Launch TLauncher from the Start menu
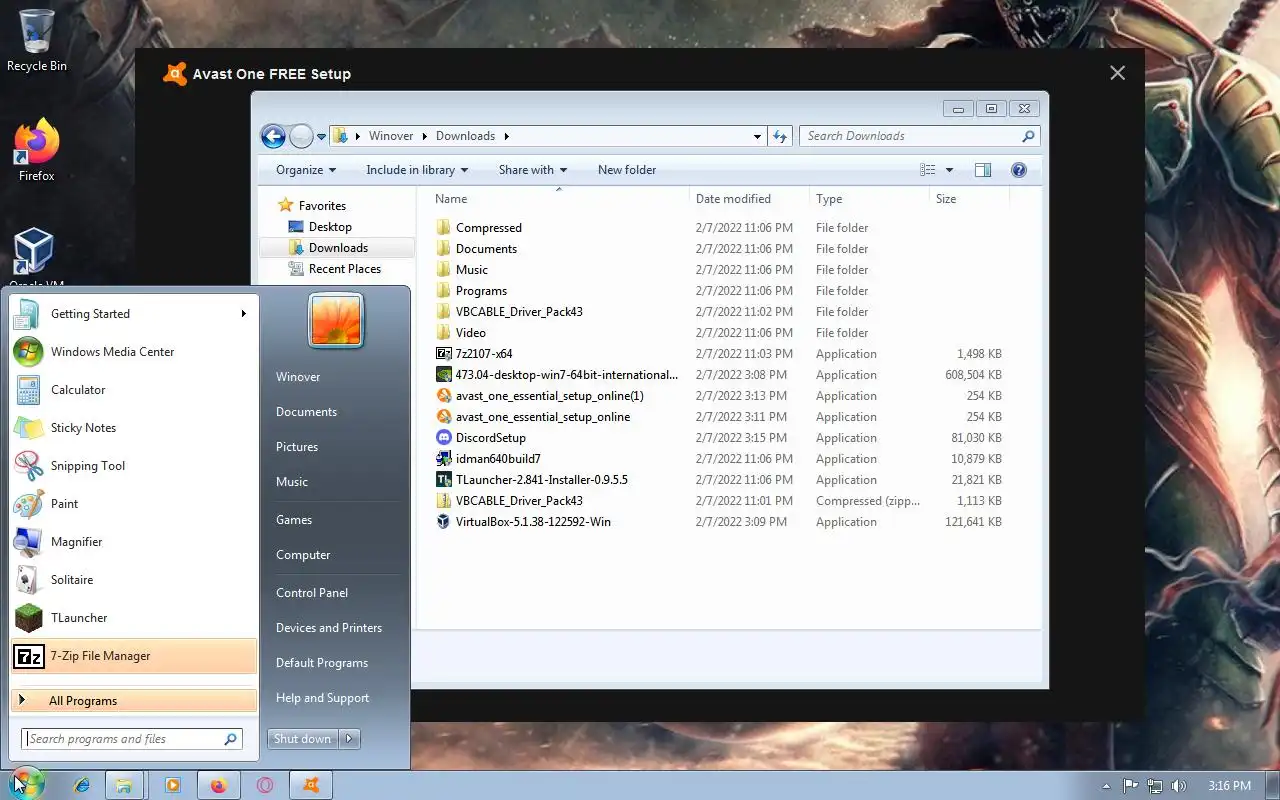 click(x=133, y=618)
